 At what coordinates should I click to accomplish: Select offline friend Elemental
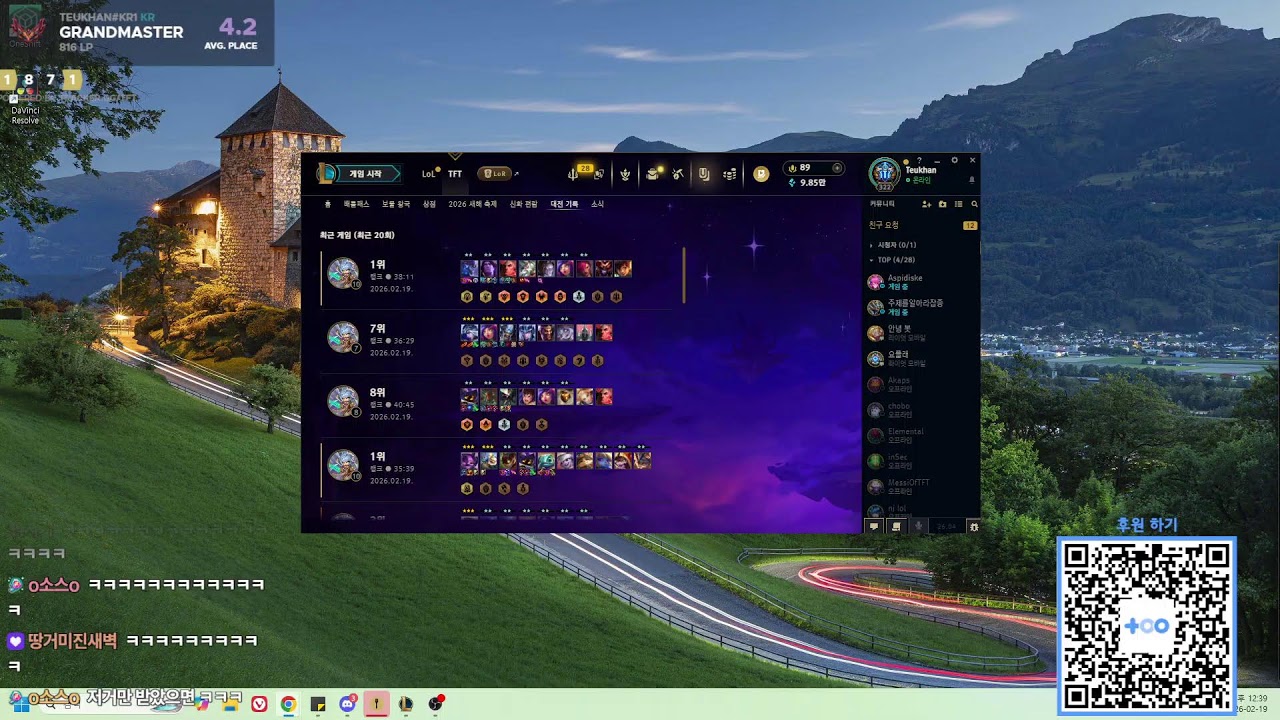coord(921,436)
